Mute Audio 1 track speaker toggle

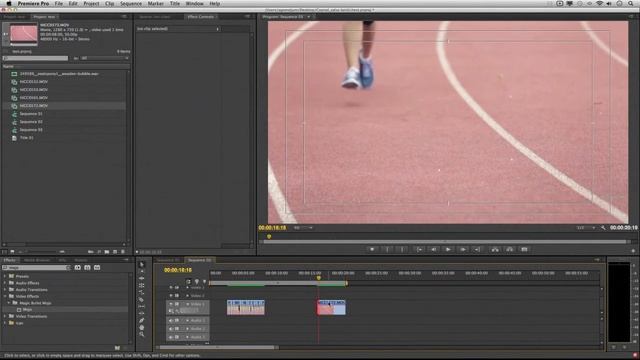(171, 320)
